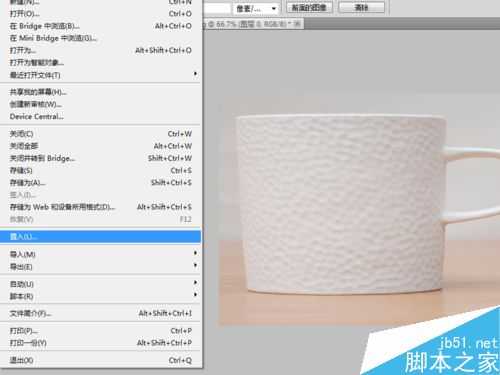
Task: Choose 存储为(A)... menu entry
Action: 100,183
